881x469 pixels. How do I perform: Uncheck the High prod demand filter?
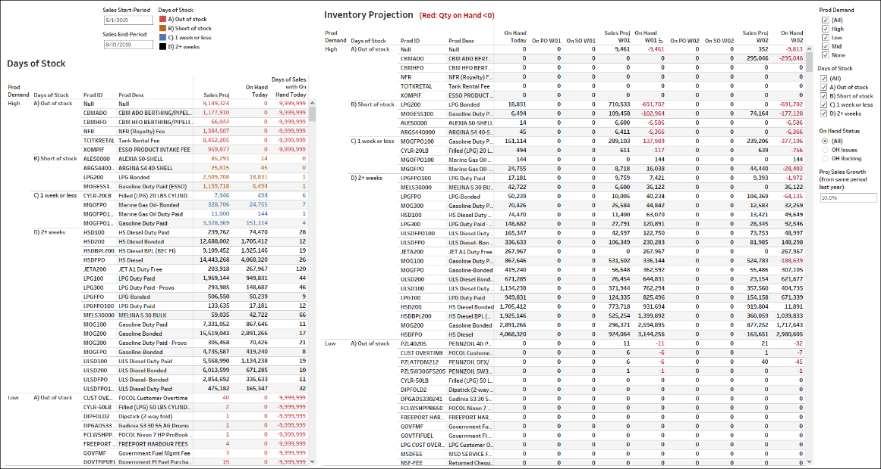tap(825, 28)
